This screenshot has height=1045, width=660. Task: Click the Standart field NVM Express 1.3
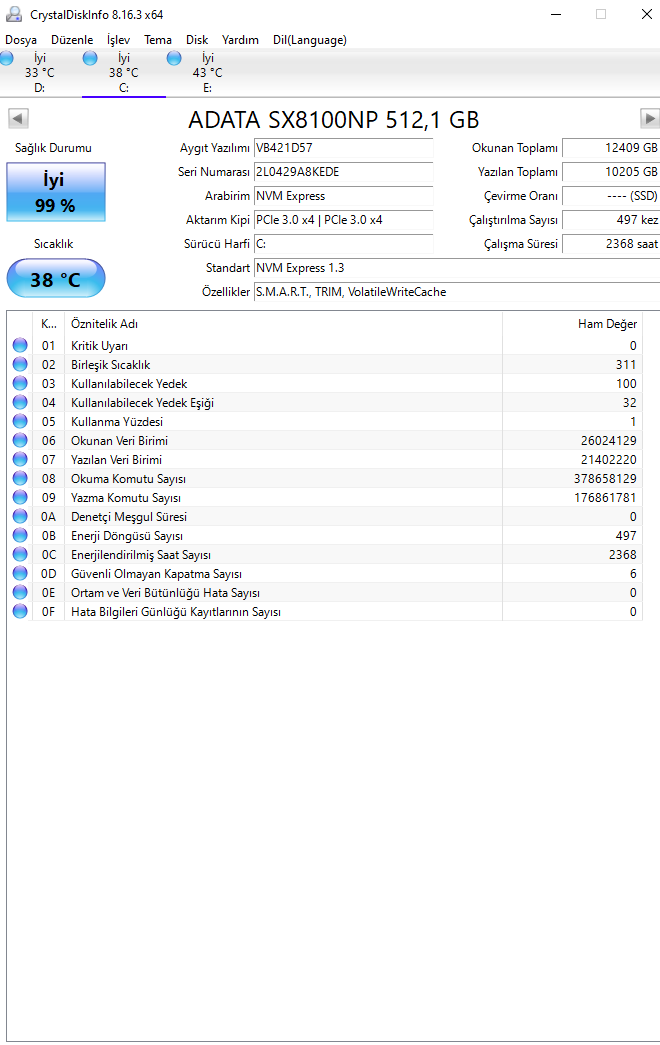point(457,268)
